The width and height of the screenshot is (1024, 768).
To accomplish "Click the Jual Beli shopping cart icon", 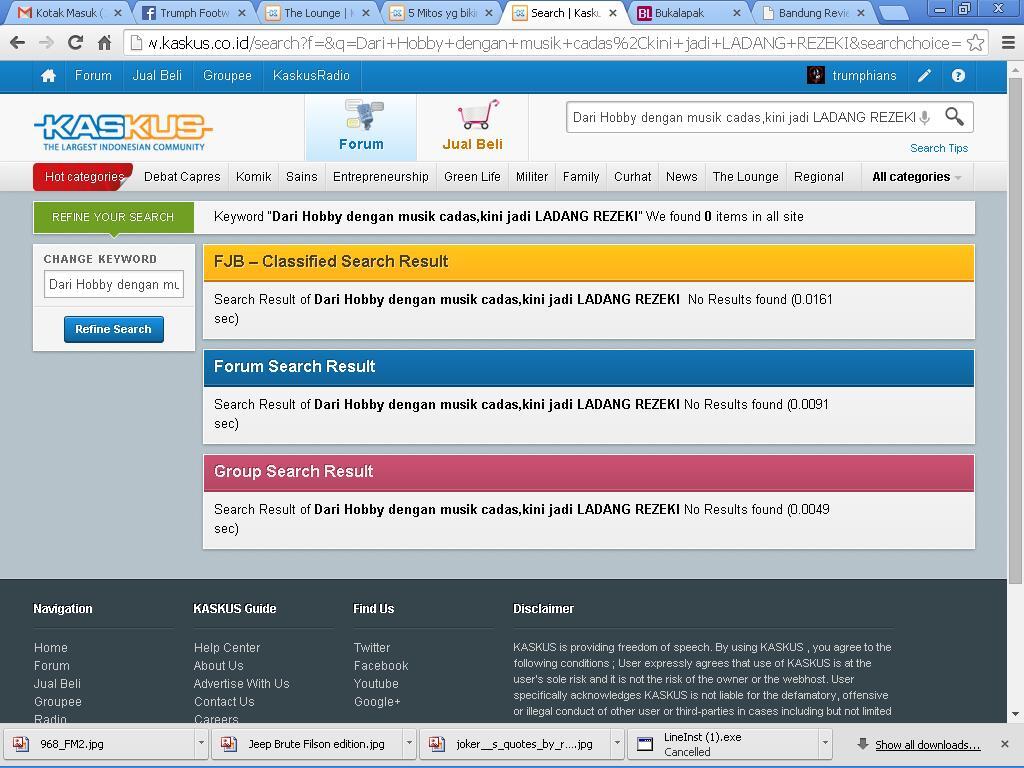I will [x=478, y=114].
